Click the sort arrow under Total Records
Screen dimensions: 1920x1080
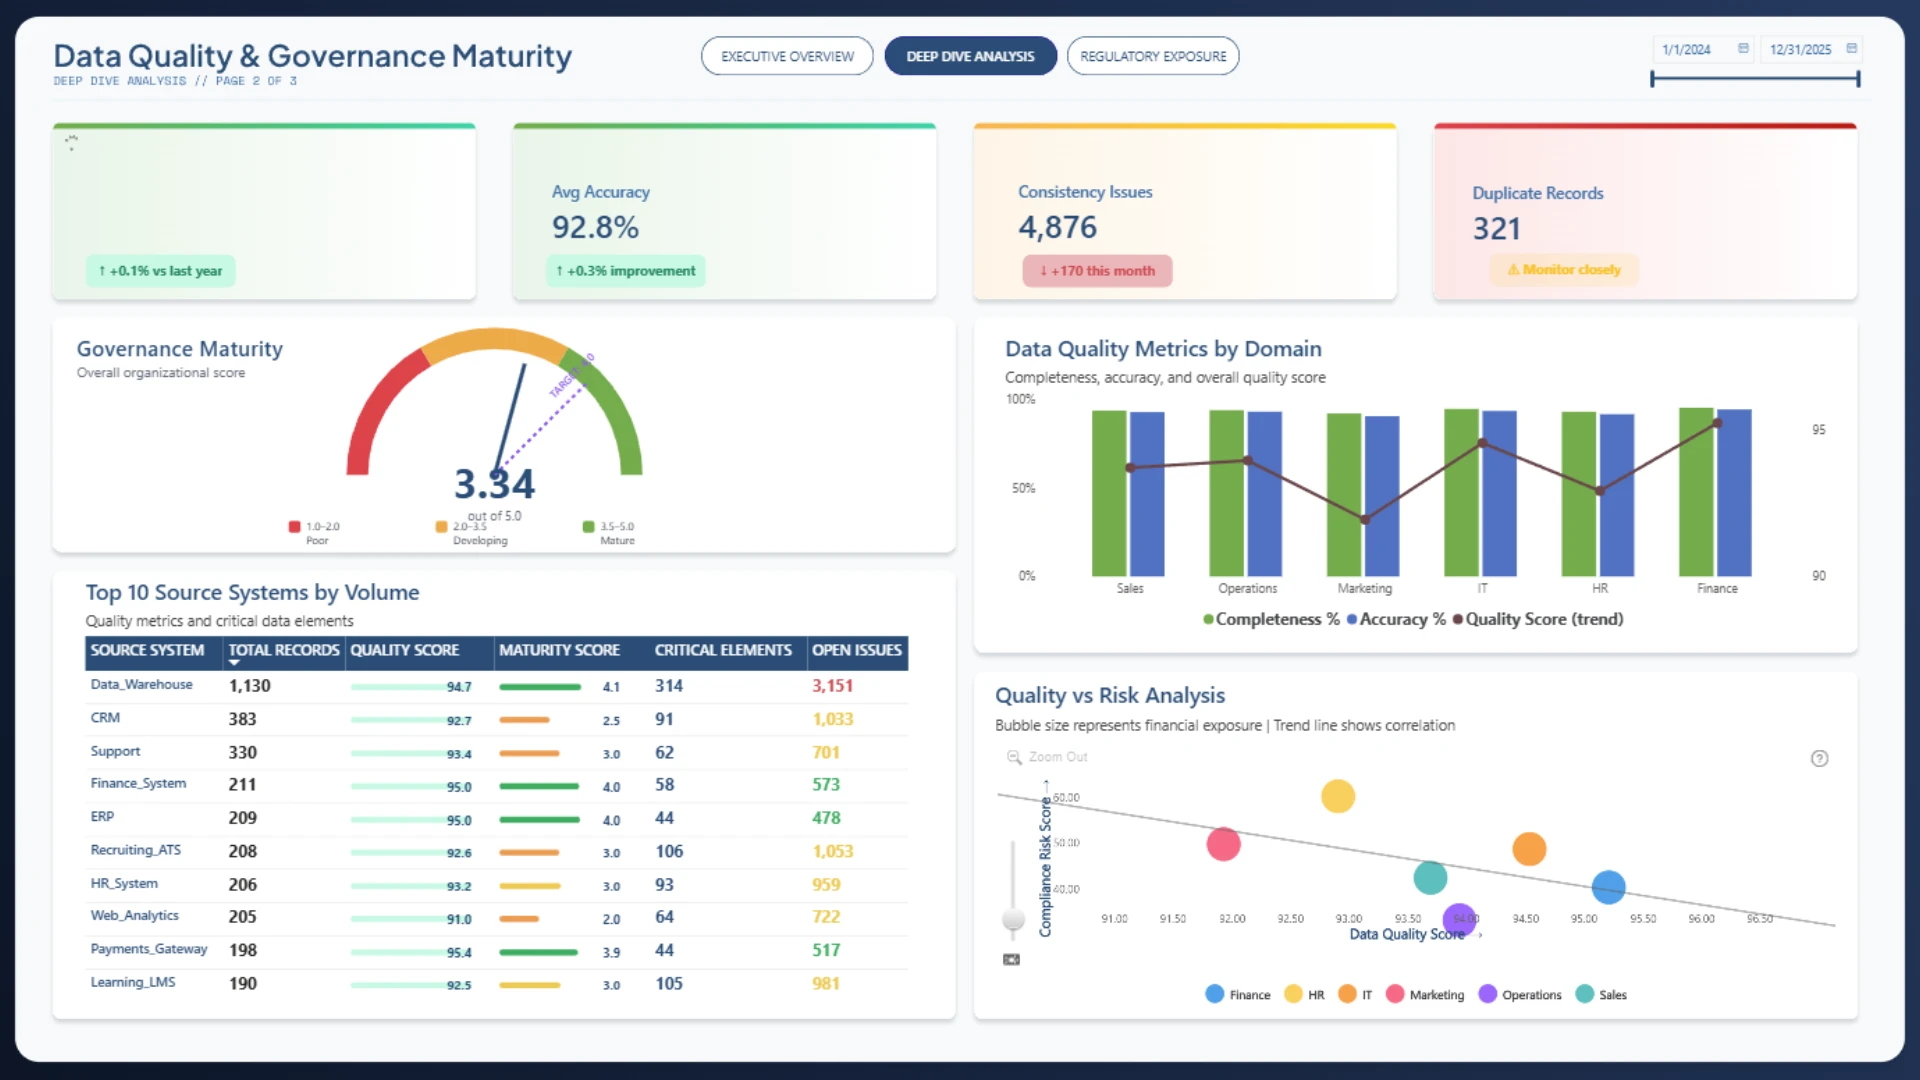pos(234,663)
